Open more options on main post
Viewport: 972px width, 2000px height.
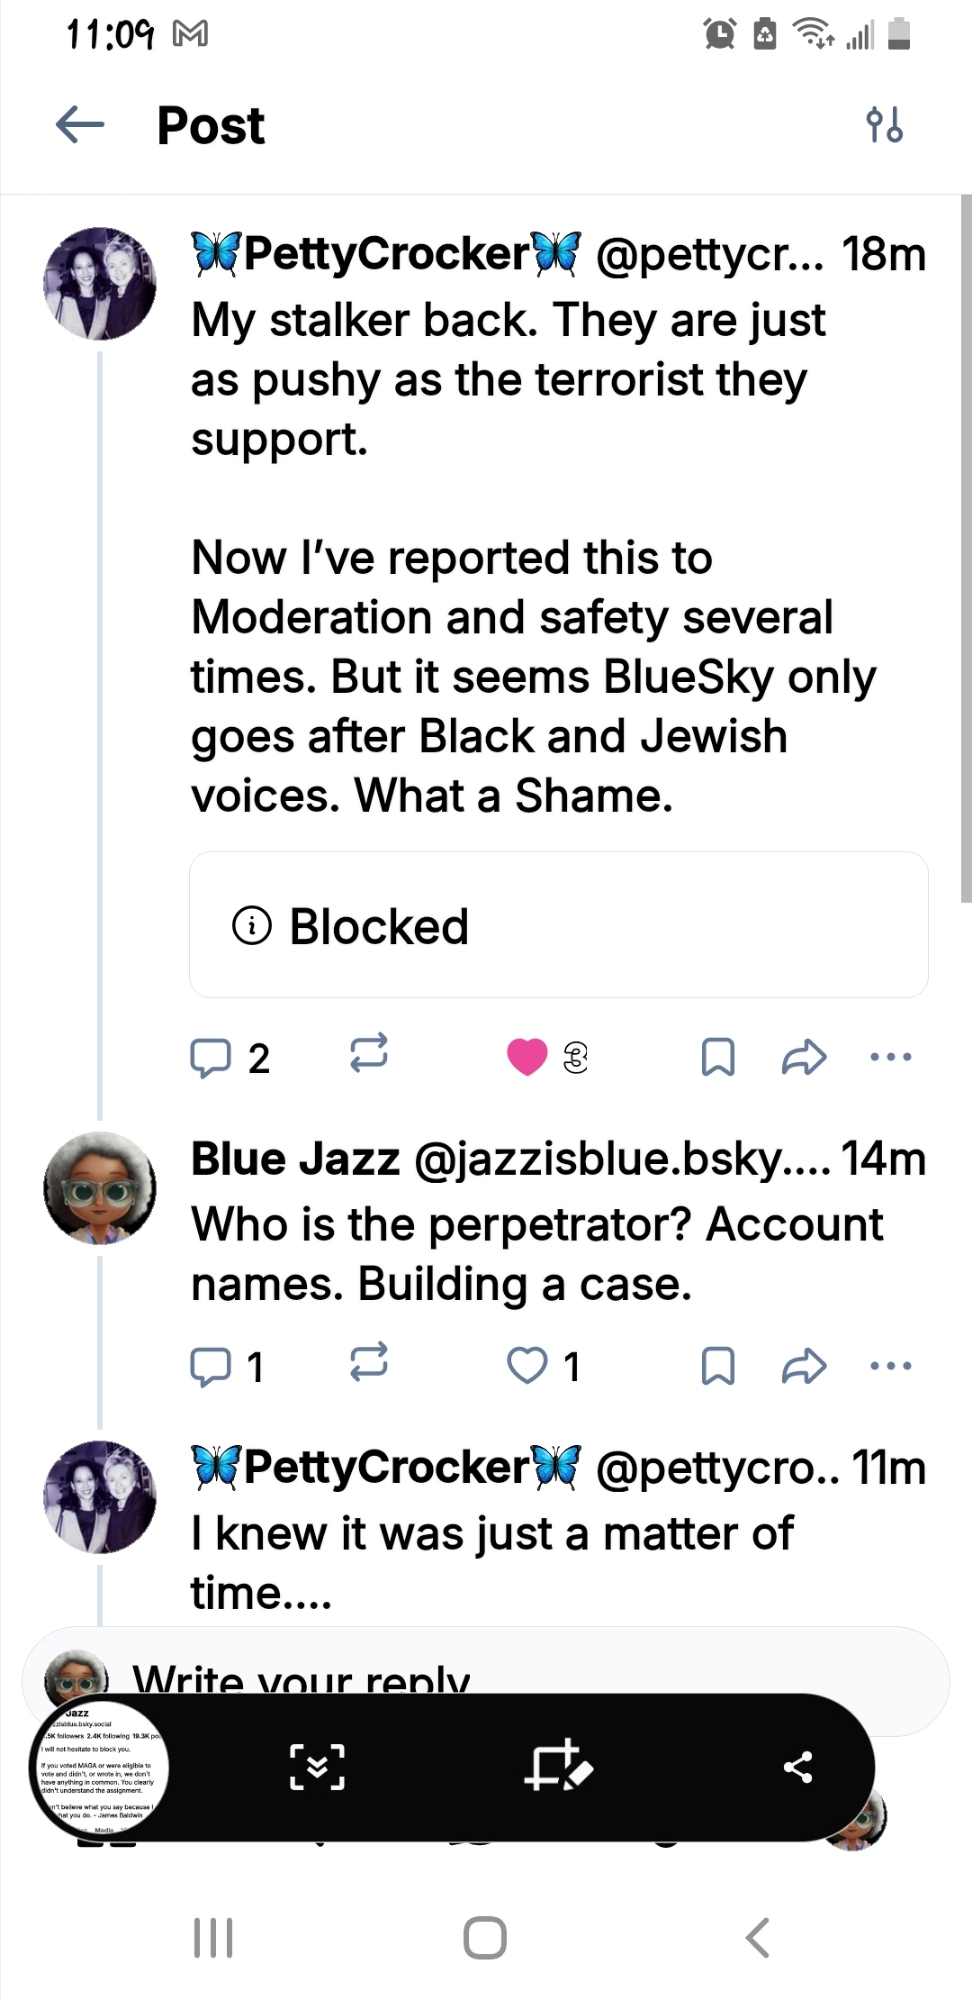point(890,1057)
